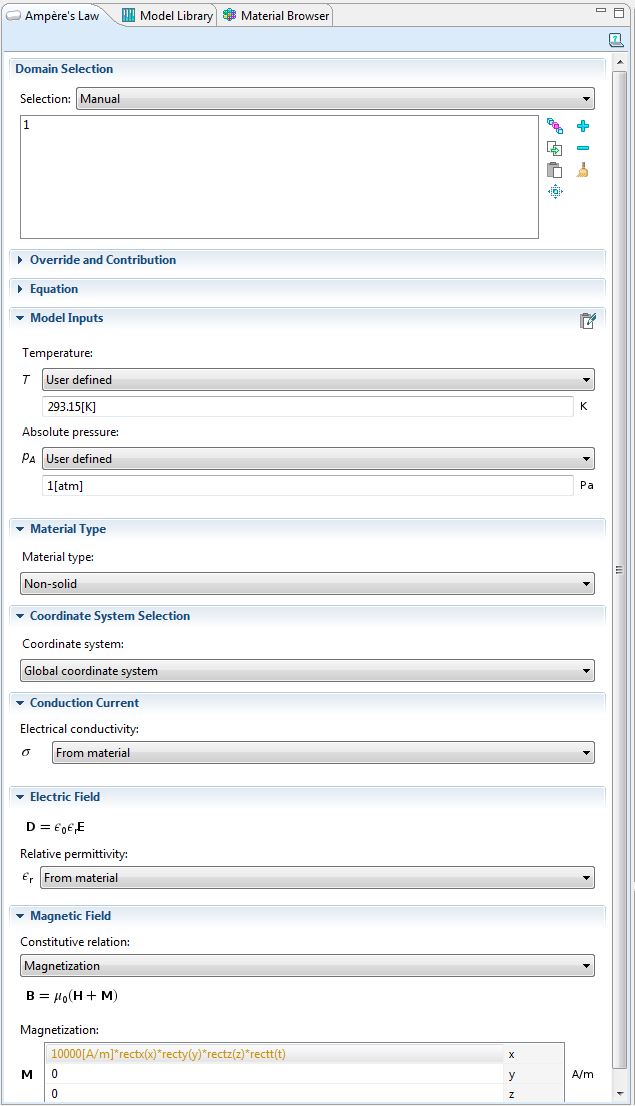Open the Coordinate system dropdown
635x1106 pixels.
point(307,671)
